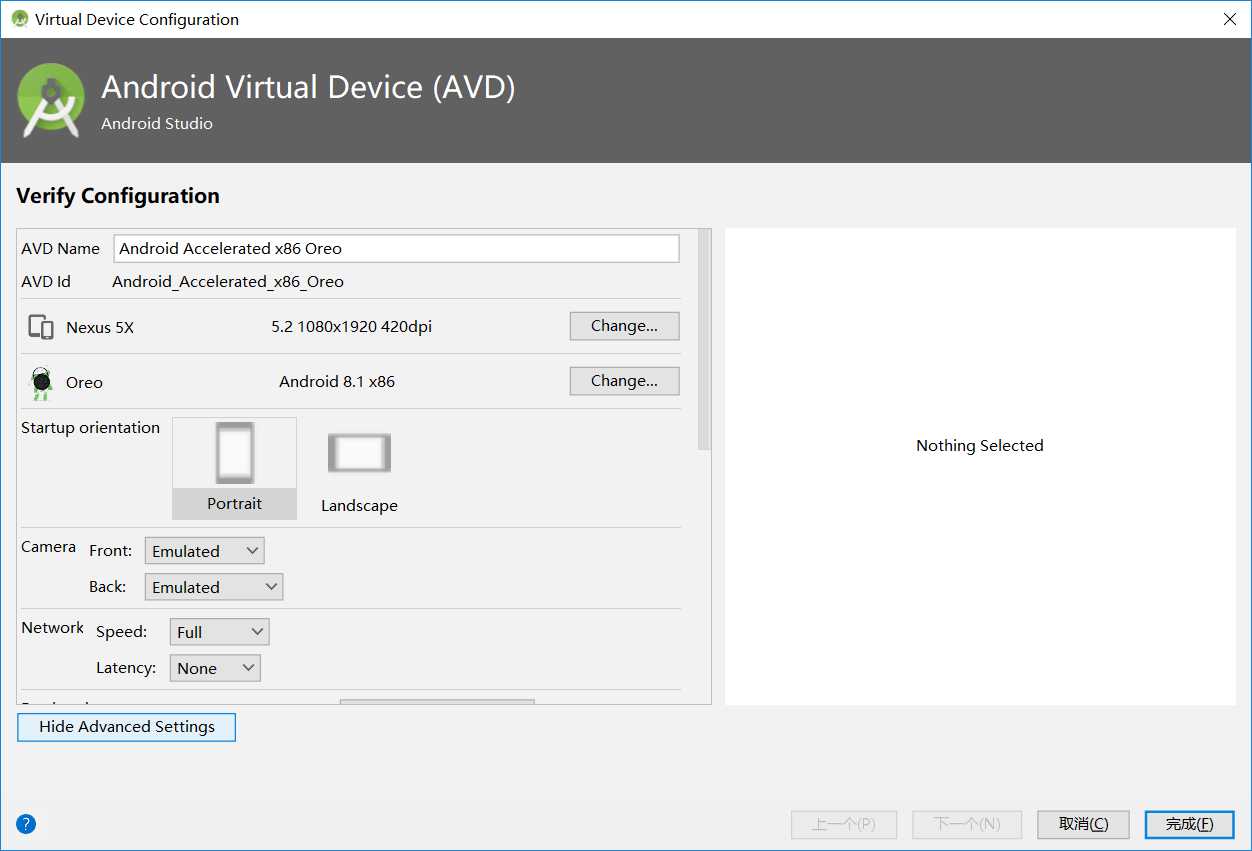1252x851 pixels.
Task: Click Change button for Oreo image
Action: [x=624, y=381]
